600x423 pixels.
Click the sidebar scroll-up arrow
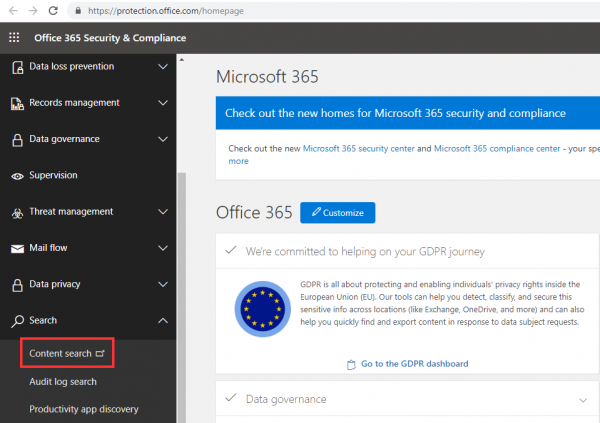coord(182,60)
